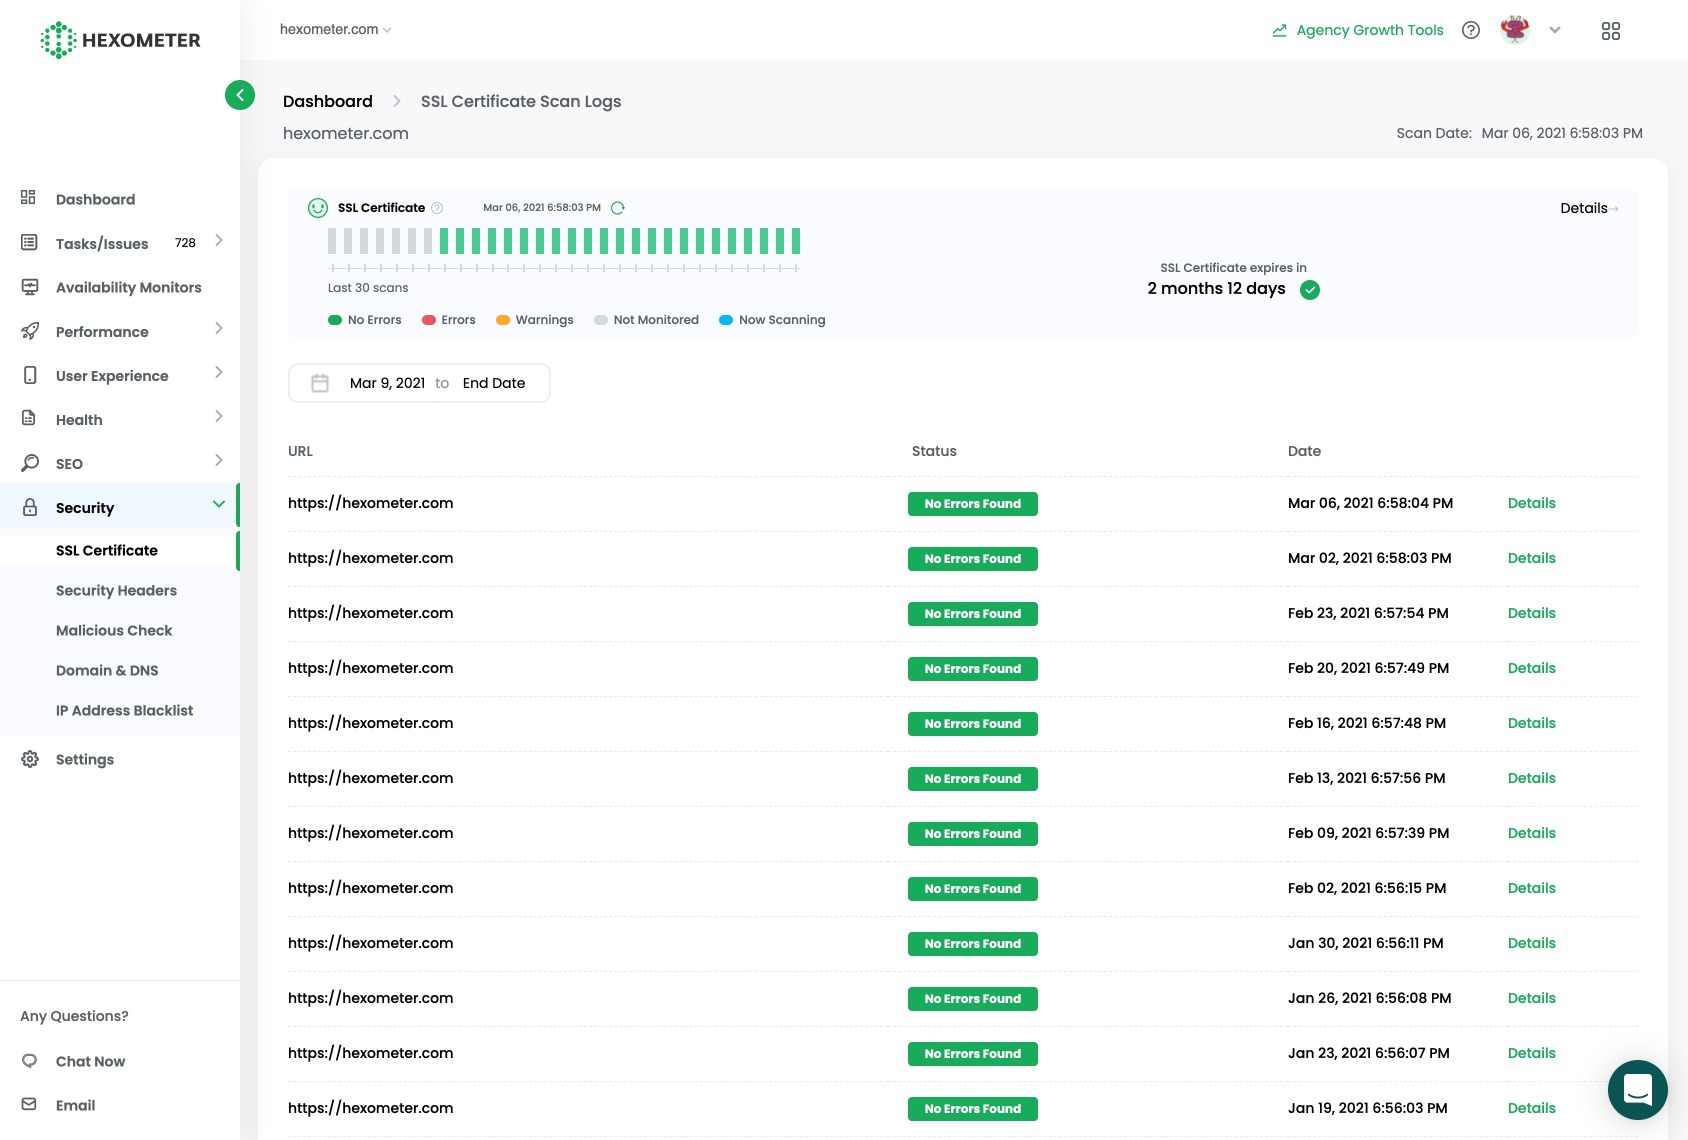Open Details for Feb 02, 2021 scan

click(1531, 888)
